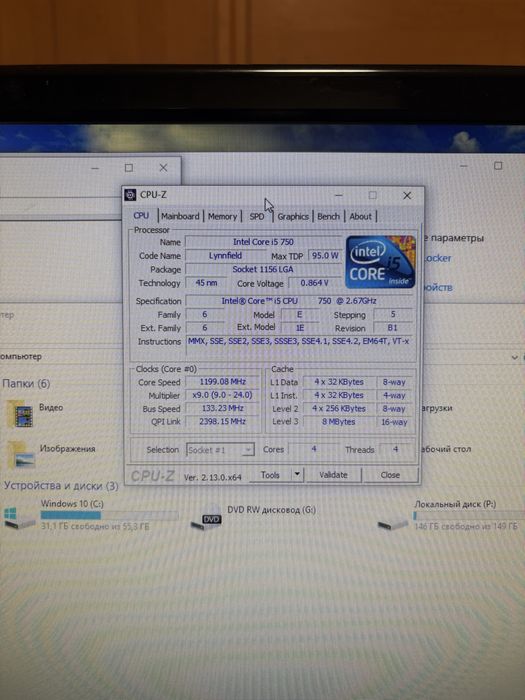Click the Specification field text
The height and width of the screenshot is (700, 525).
[298, 301]
